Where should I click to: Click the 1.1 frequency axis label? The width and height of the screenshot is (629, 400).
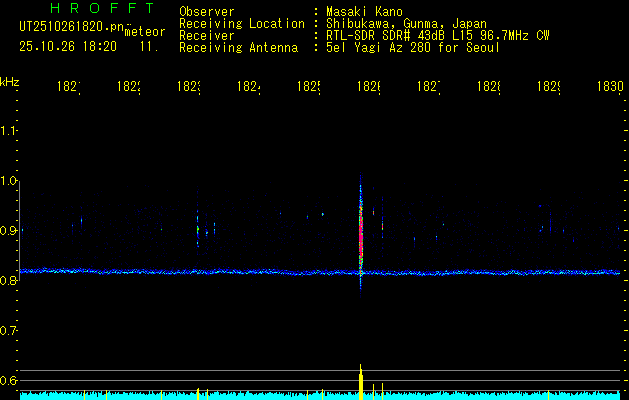coord(9,131)
